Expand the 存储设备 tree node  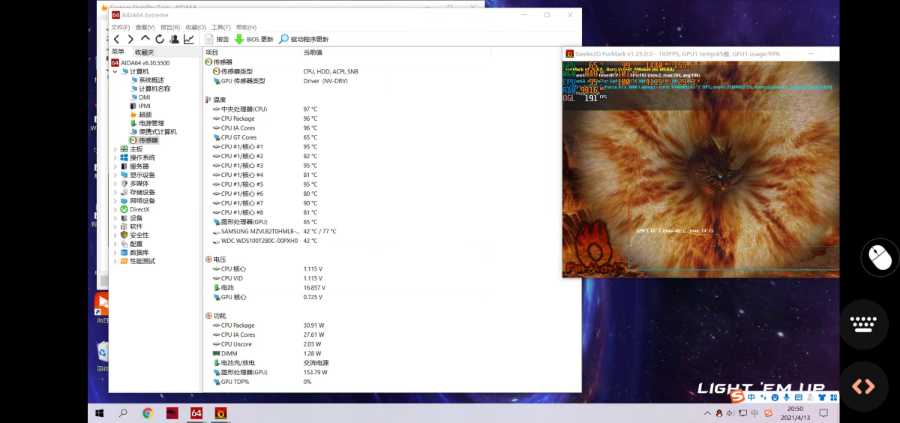[x=115, y=192]
